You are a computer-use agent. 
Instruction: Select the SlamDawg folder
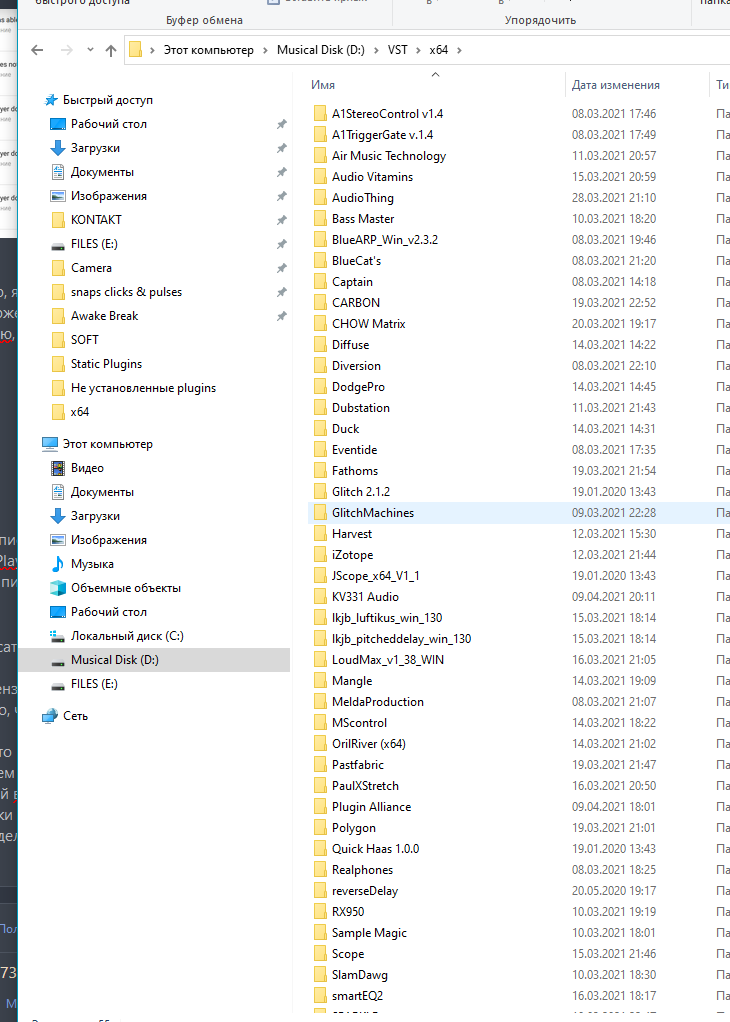coord(360,975)
